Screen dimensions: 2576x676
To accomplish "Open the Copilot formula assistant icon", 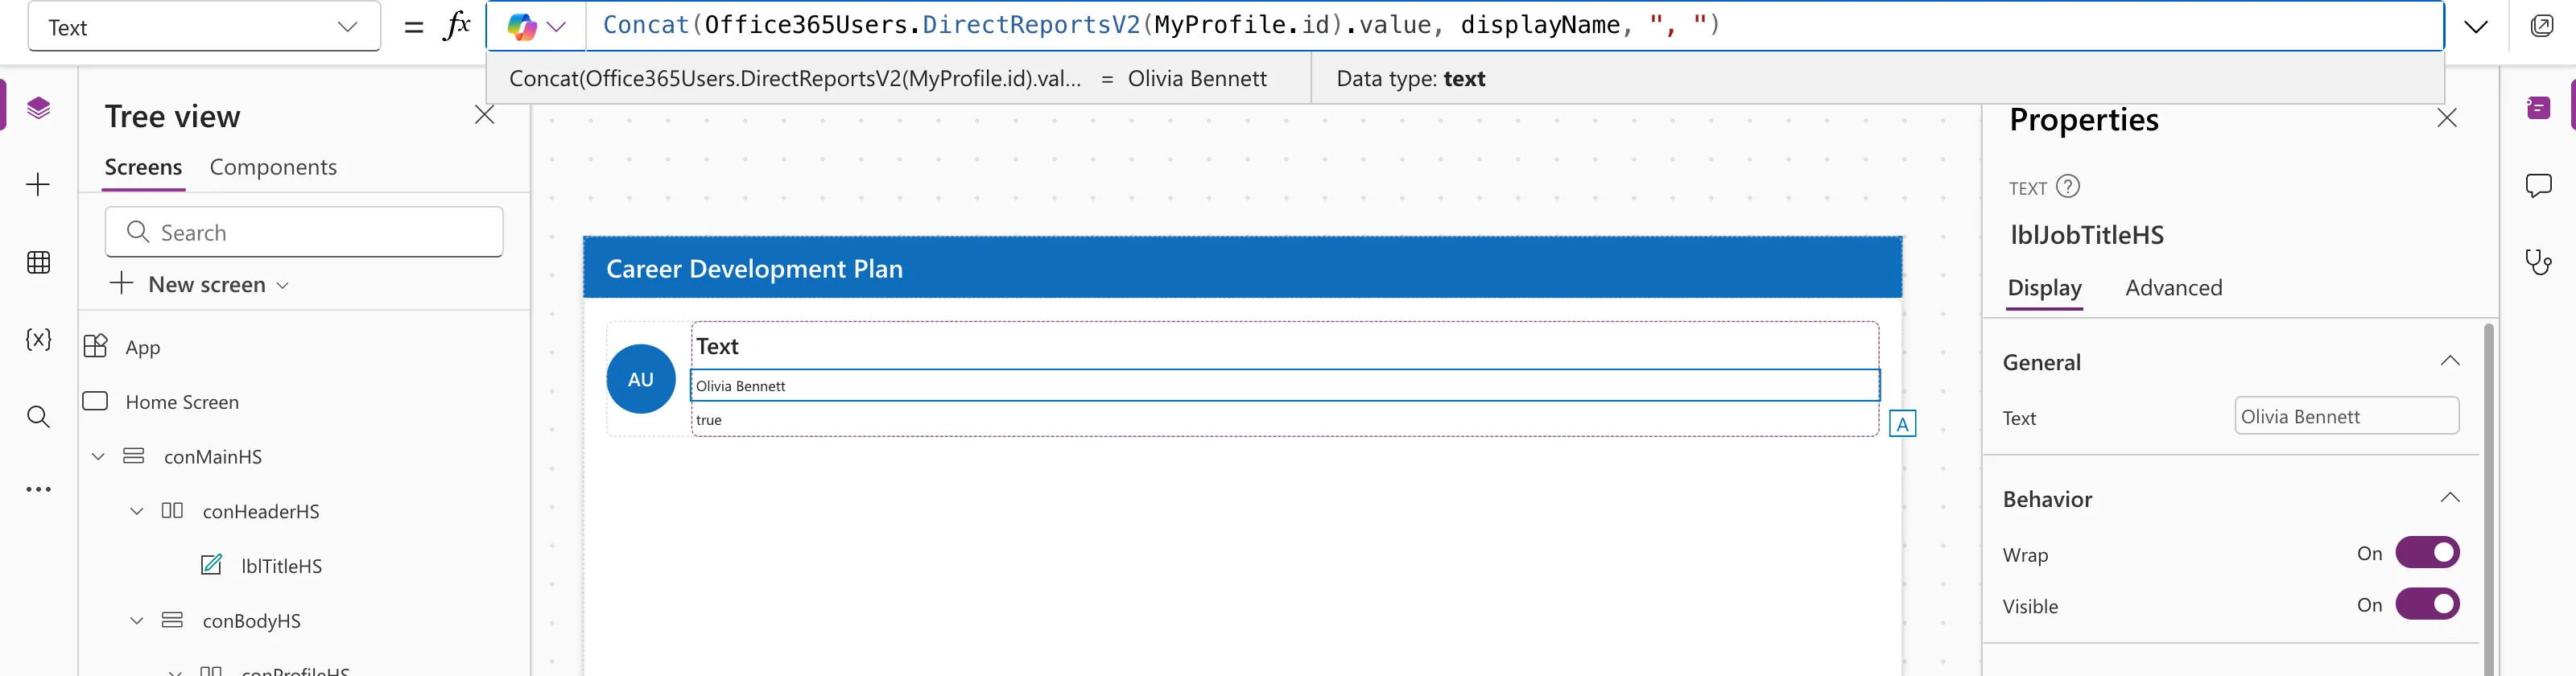I will pyautogui.click(x=521, y=27).
